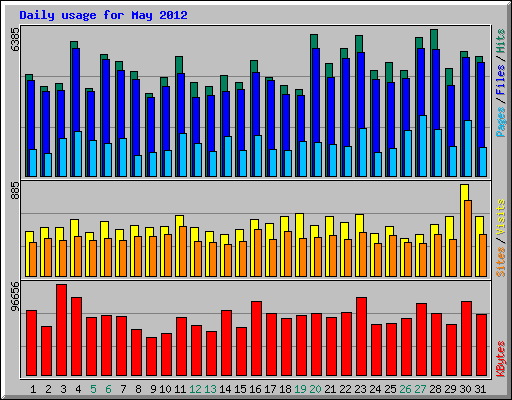The width and height of the screenshot is (512, 400).
Task: Select the orange Sites bar for day 30
Action: point(468,238)
